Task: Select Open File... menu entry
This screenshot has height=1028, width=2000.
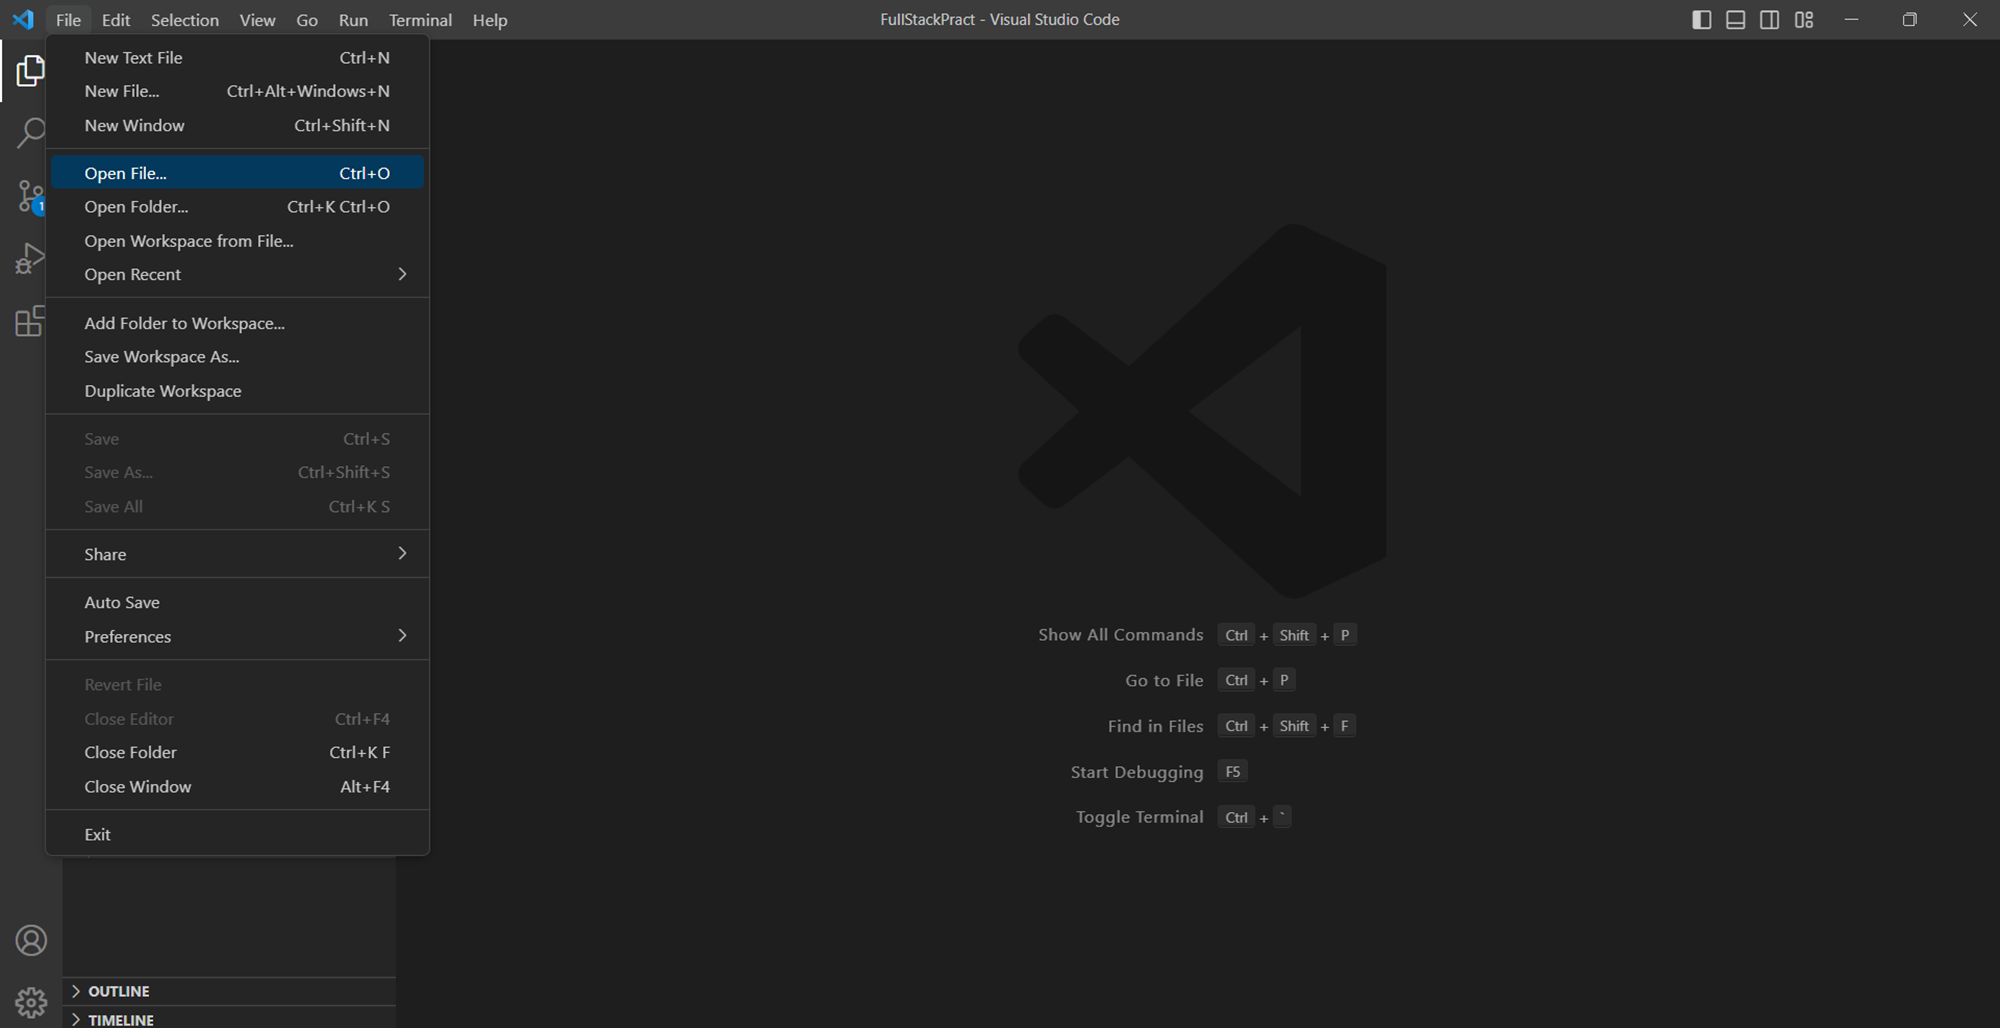Action: pos(237,173)
